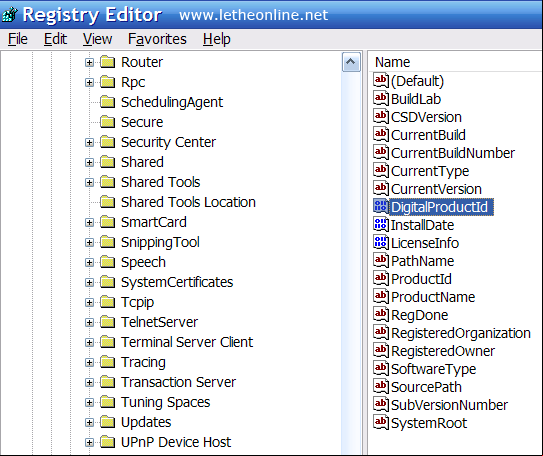Screen dimensions: 543x456
Task: Open the File menu
Action: click(18, 39)
